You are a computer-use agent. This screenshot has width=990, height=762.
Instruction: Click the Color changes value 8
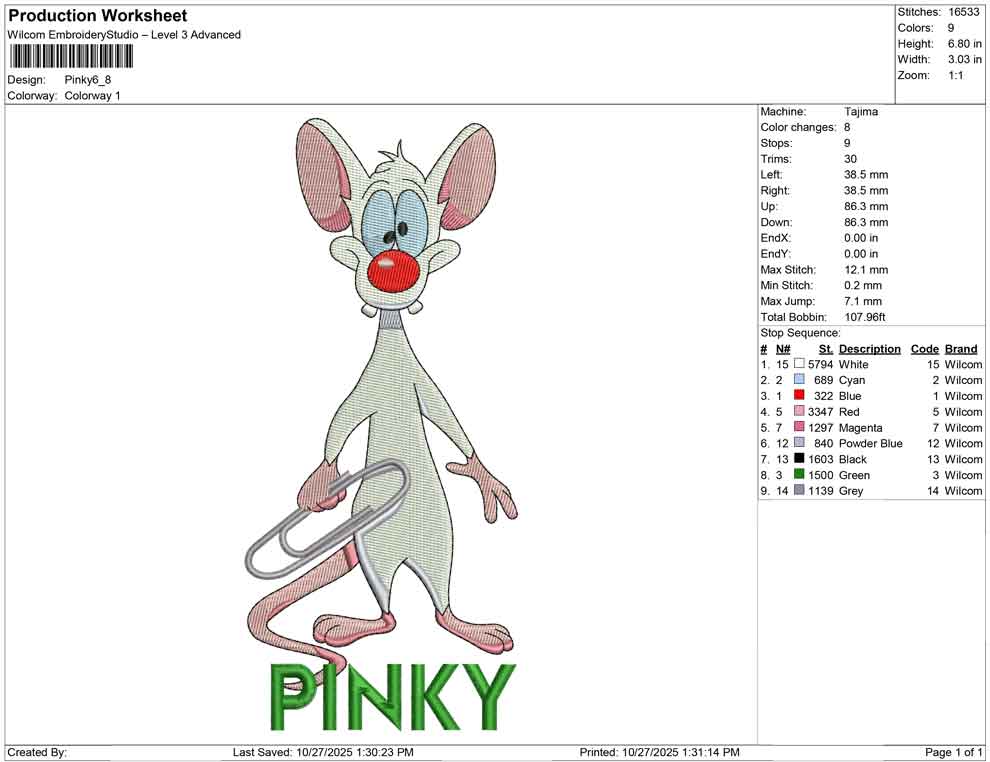[x=847, y=128]
